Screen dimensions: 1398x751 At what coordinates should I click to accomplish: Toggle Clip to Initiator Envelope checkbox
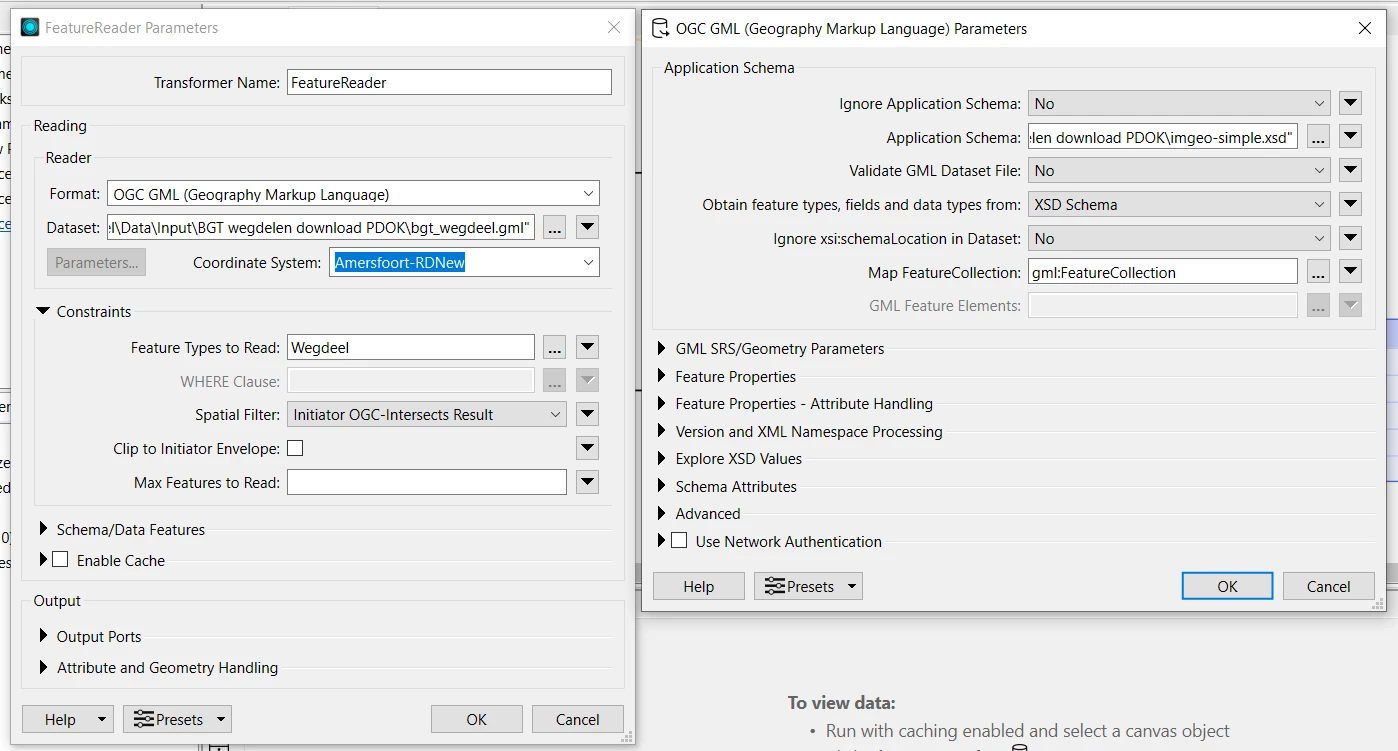[x=295, y=449]
